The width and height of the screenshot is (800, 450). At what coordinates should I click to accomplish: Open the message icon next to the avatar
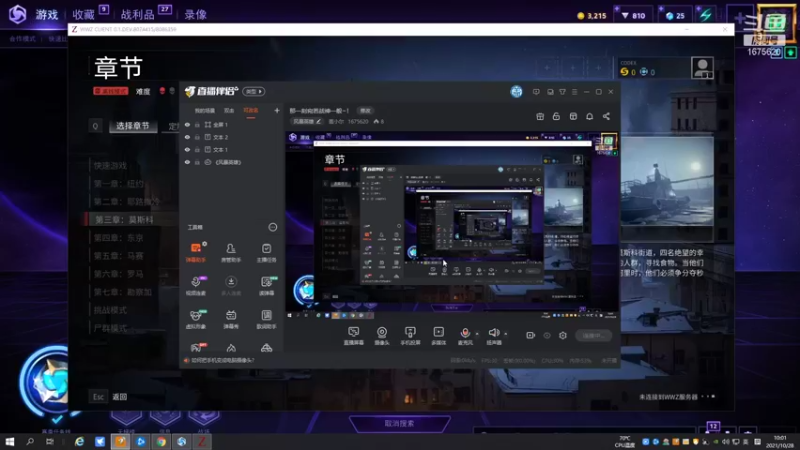tap(536, 92)
